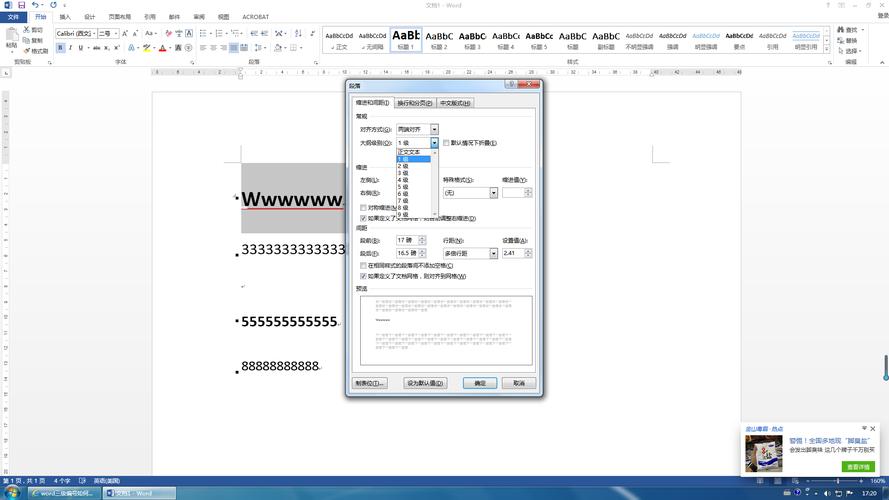Click the Cut (剪切) scissors icon
The height and width of the screenshot is (500, 889).
27,29
